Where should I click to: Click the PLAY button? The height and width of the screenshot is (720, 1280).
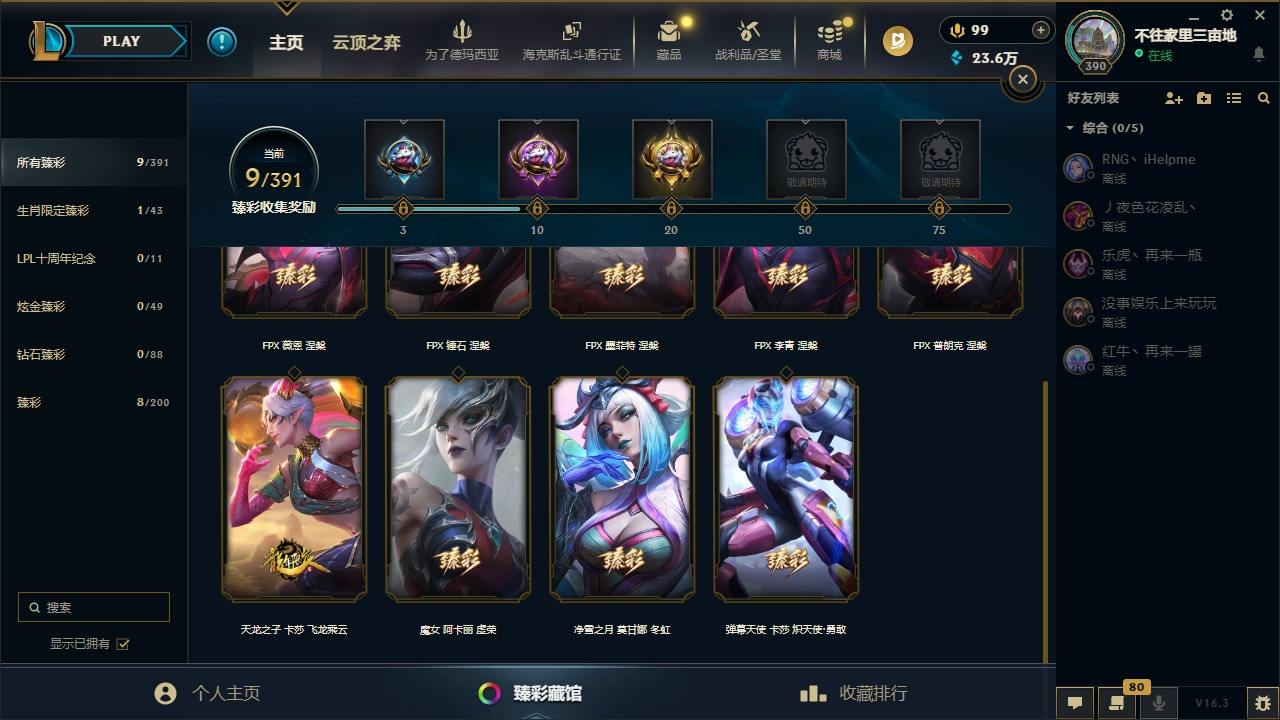pos(122,41)
